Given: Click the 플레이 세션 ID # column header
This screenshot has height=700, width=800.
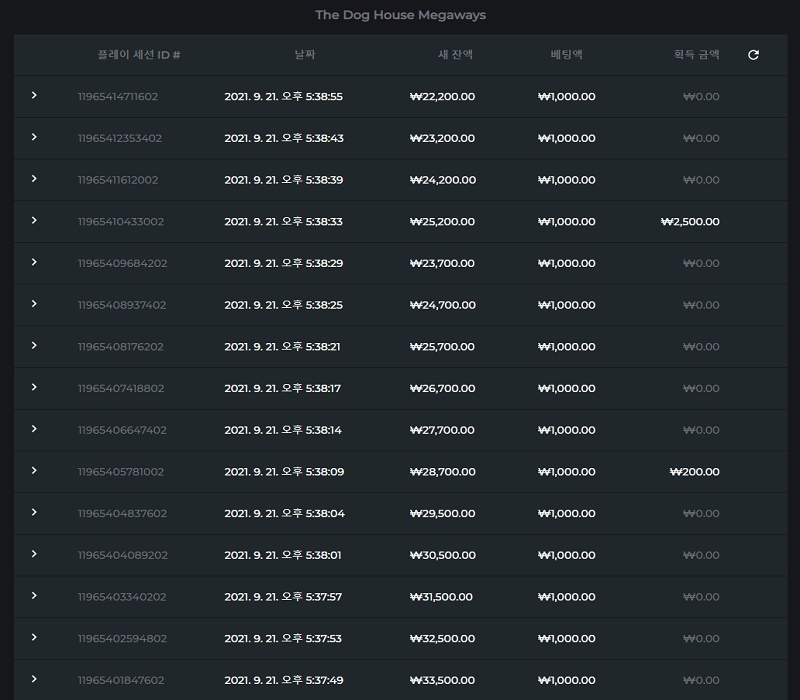Looking at the screenshot, I should tap(139, 55).
